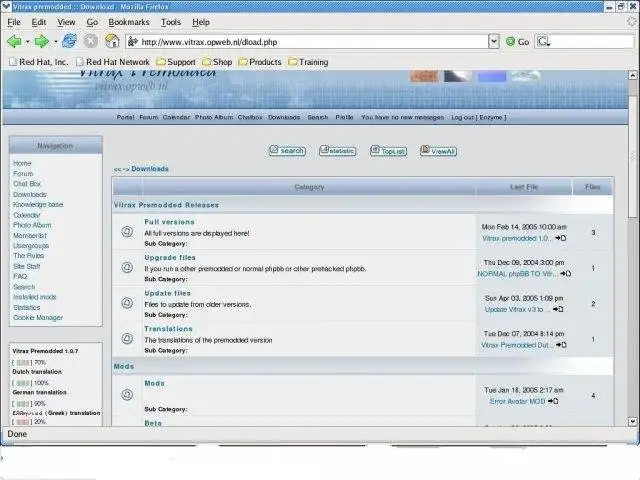Click the download search button
Image resolution: width=640 pixels, height=480 pixels.
[x=287, y=151]
